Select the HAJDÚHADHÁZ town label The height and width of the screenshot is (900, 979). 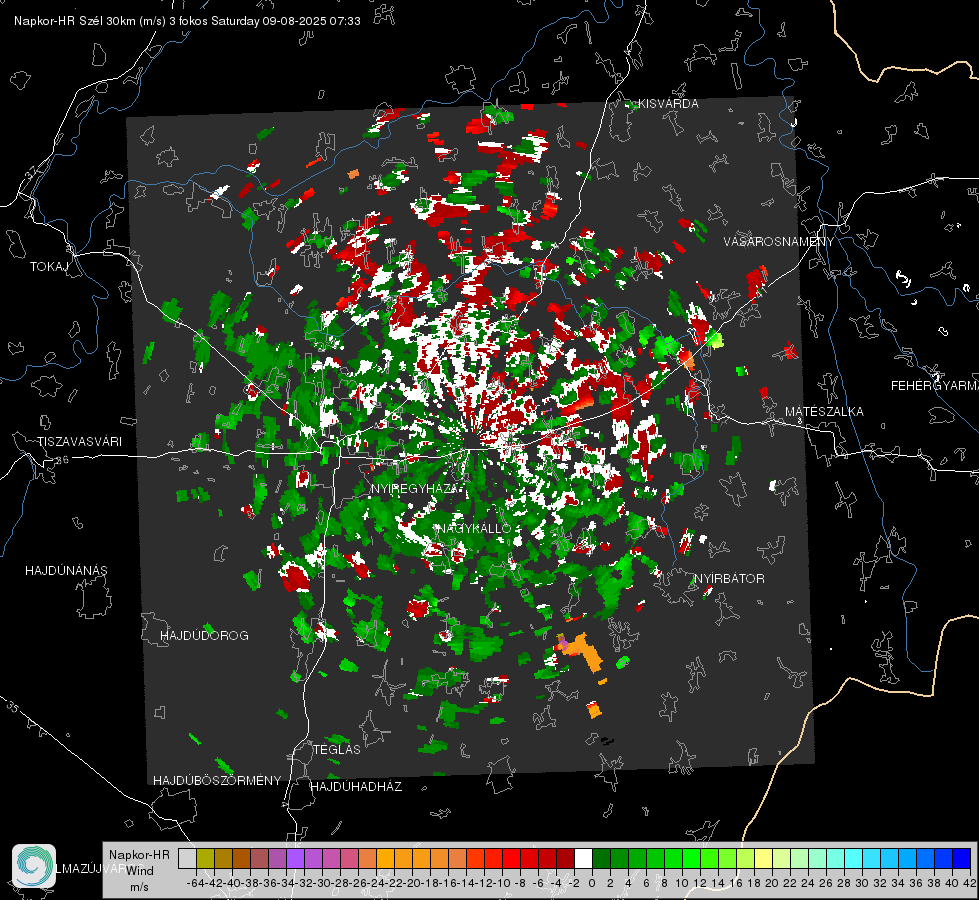click(x=356, y=787)
